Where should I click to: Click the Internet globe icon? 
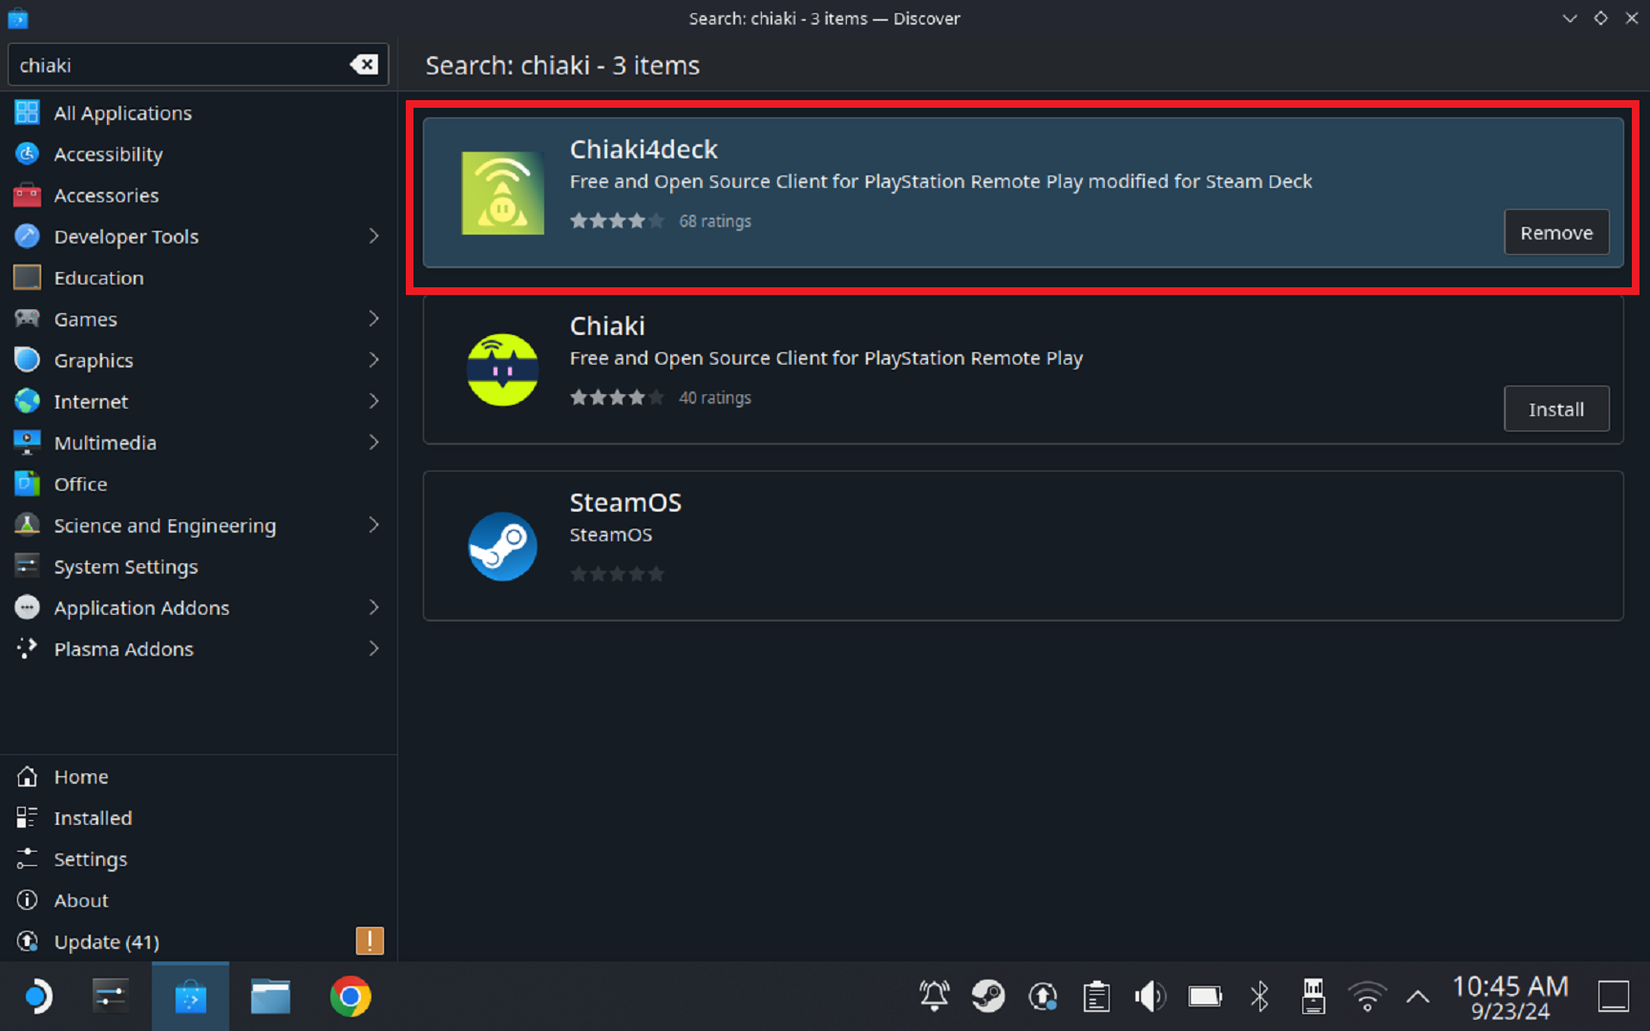point(27,401)
